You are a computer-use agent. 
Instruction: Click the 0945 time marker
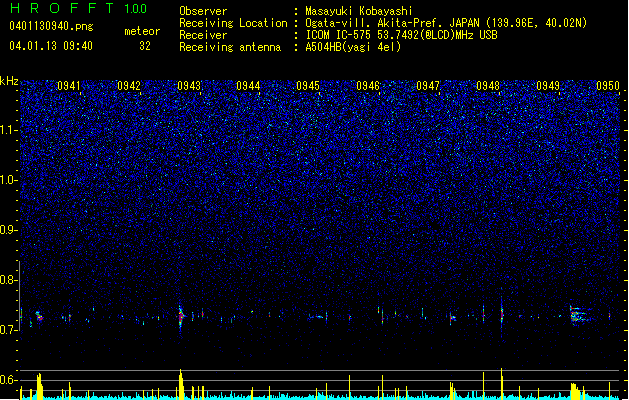pyautogui.click(x=308, y=86)
